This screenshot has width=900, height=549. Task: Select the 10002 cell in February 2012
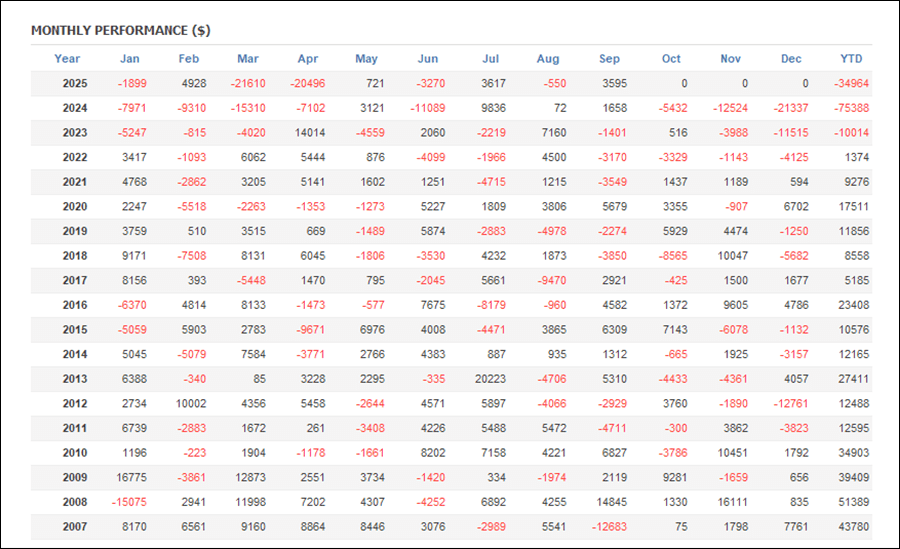tap(189, 404)
